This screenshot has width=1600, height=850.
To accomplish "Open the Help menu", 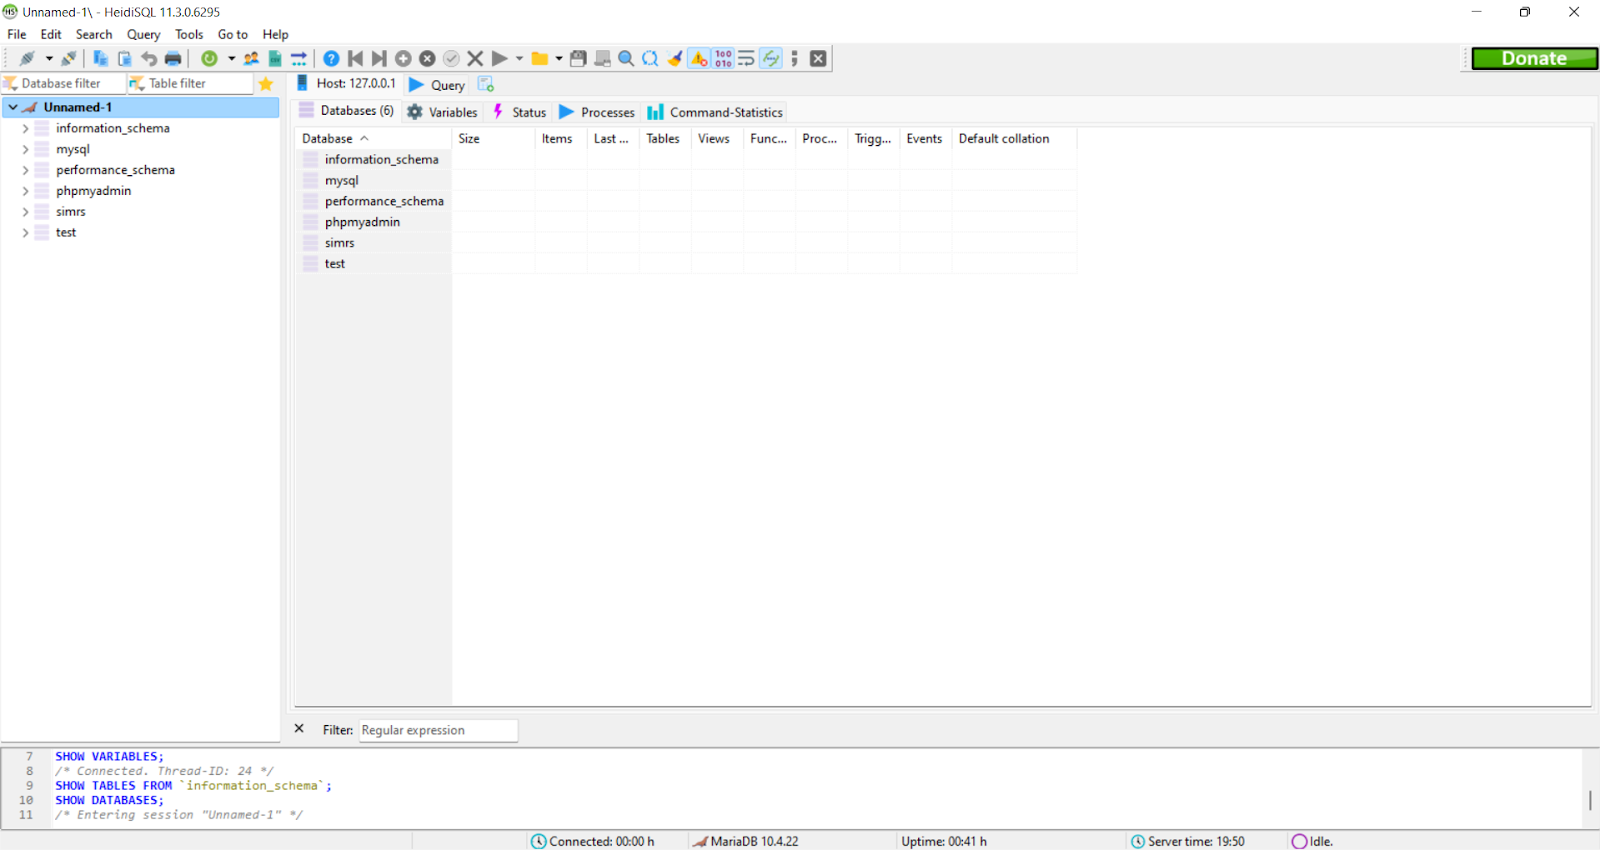I will (275, 34).
